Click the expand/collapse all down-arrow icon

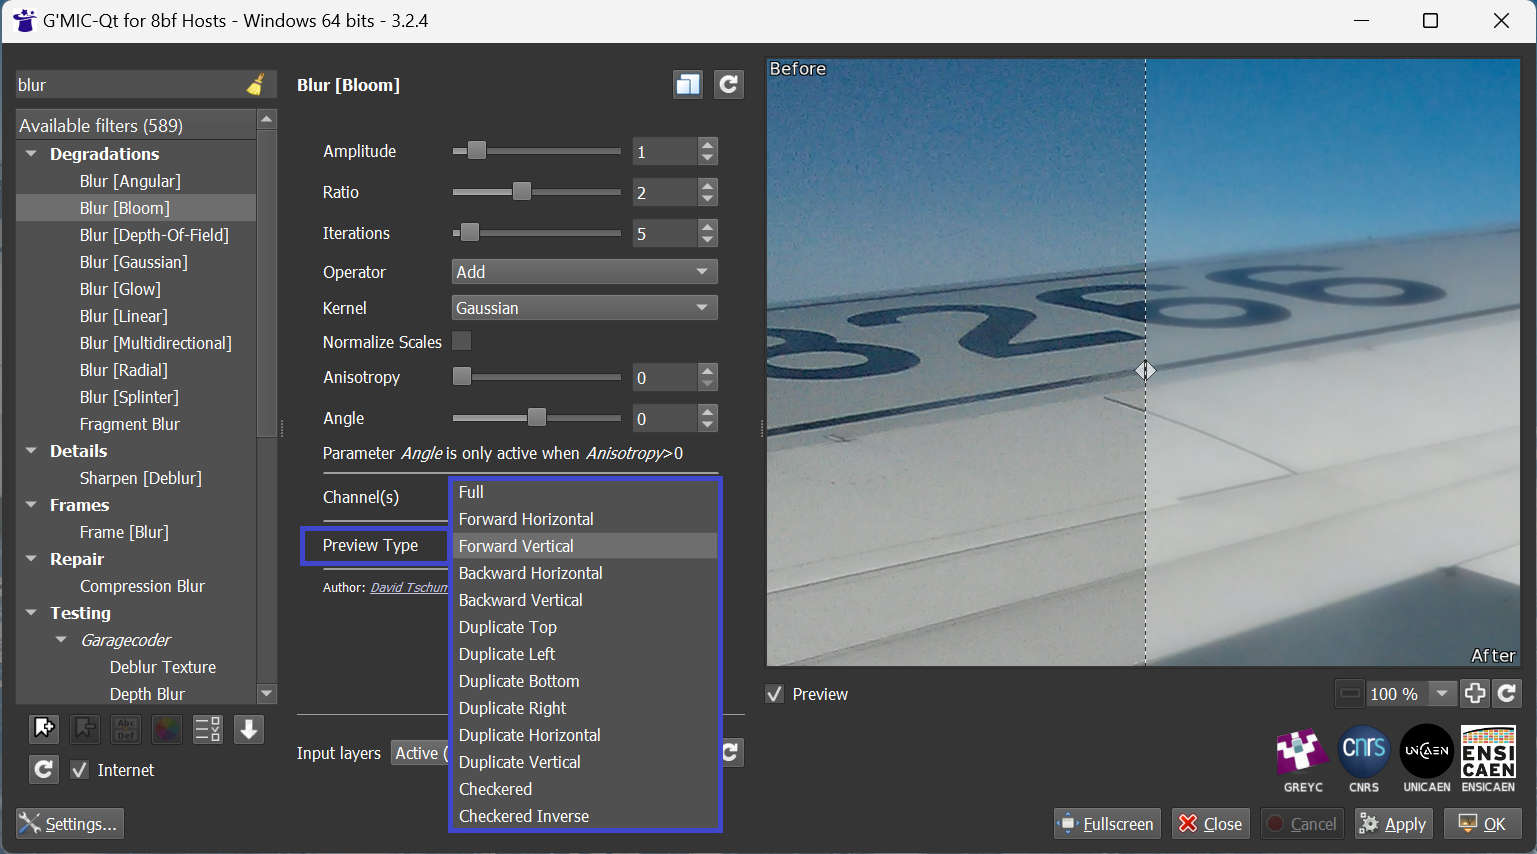(x=249, y=729)
